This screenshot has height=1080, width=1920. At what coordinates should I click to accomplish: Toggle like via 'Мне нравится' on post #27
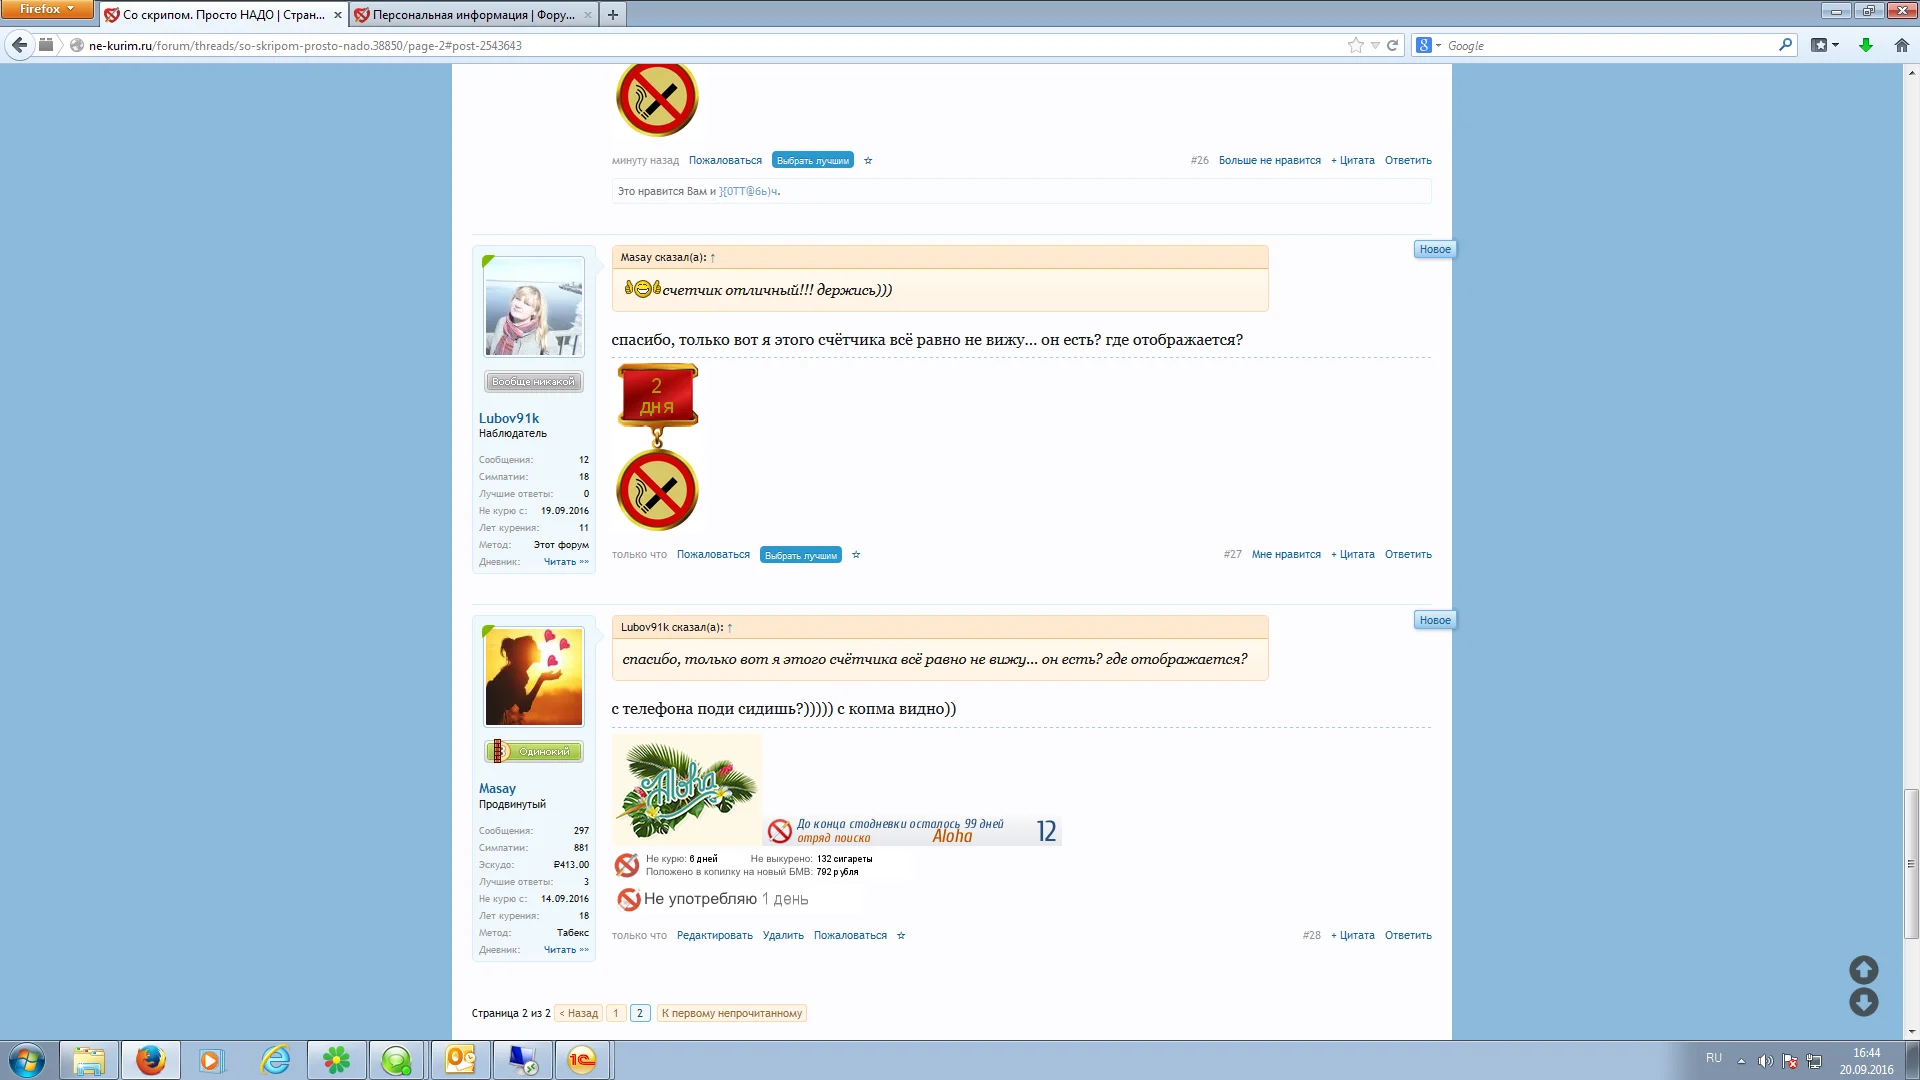coord(1286,555)
